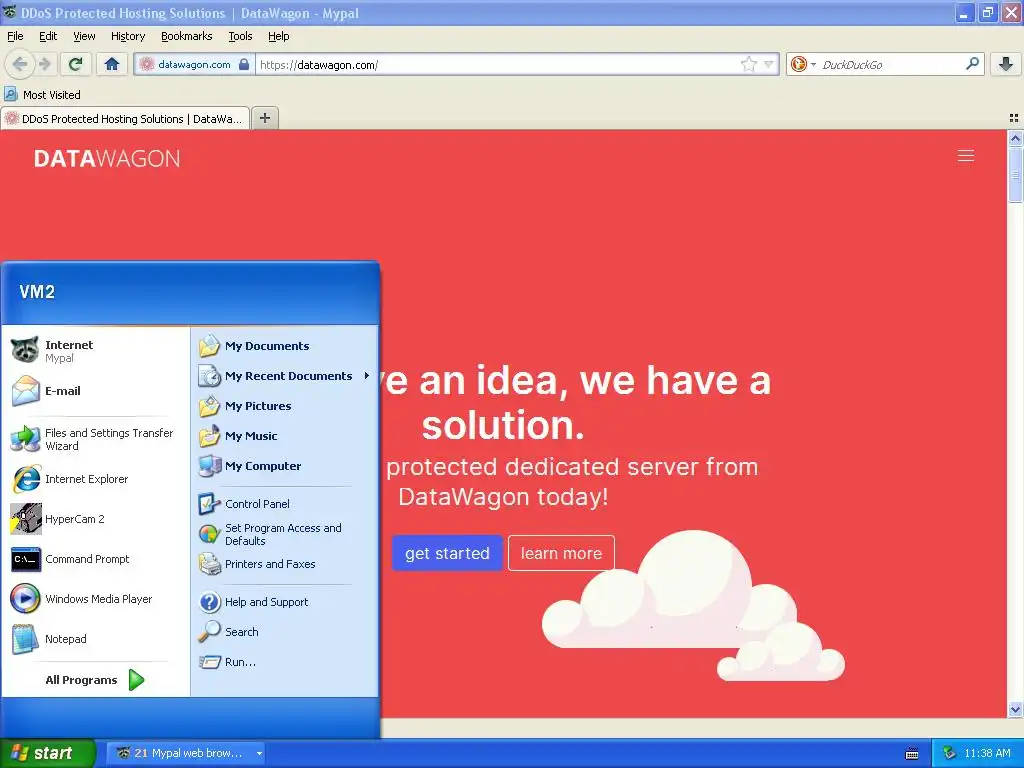
Task: Open the DataWagon hamburger menu
Action: coord(966,155)
